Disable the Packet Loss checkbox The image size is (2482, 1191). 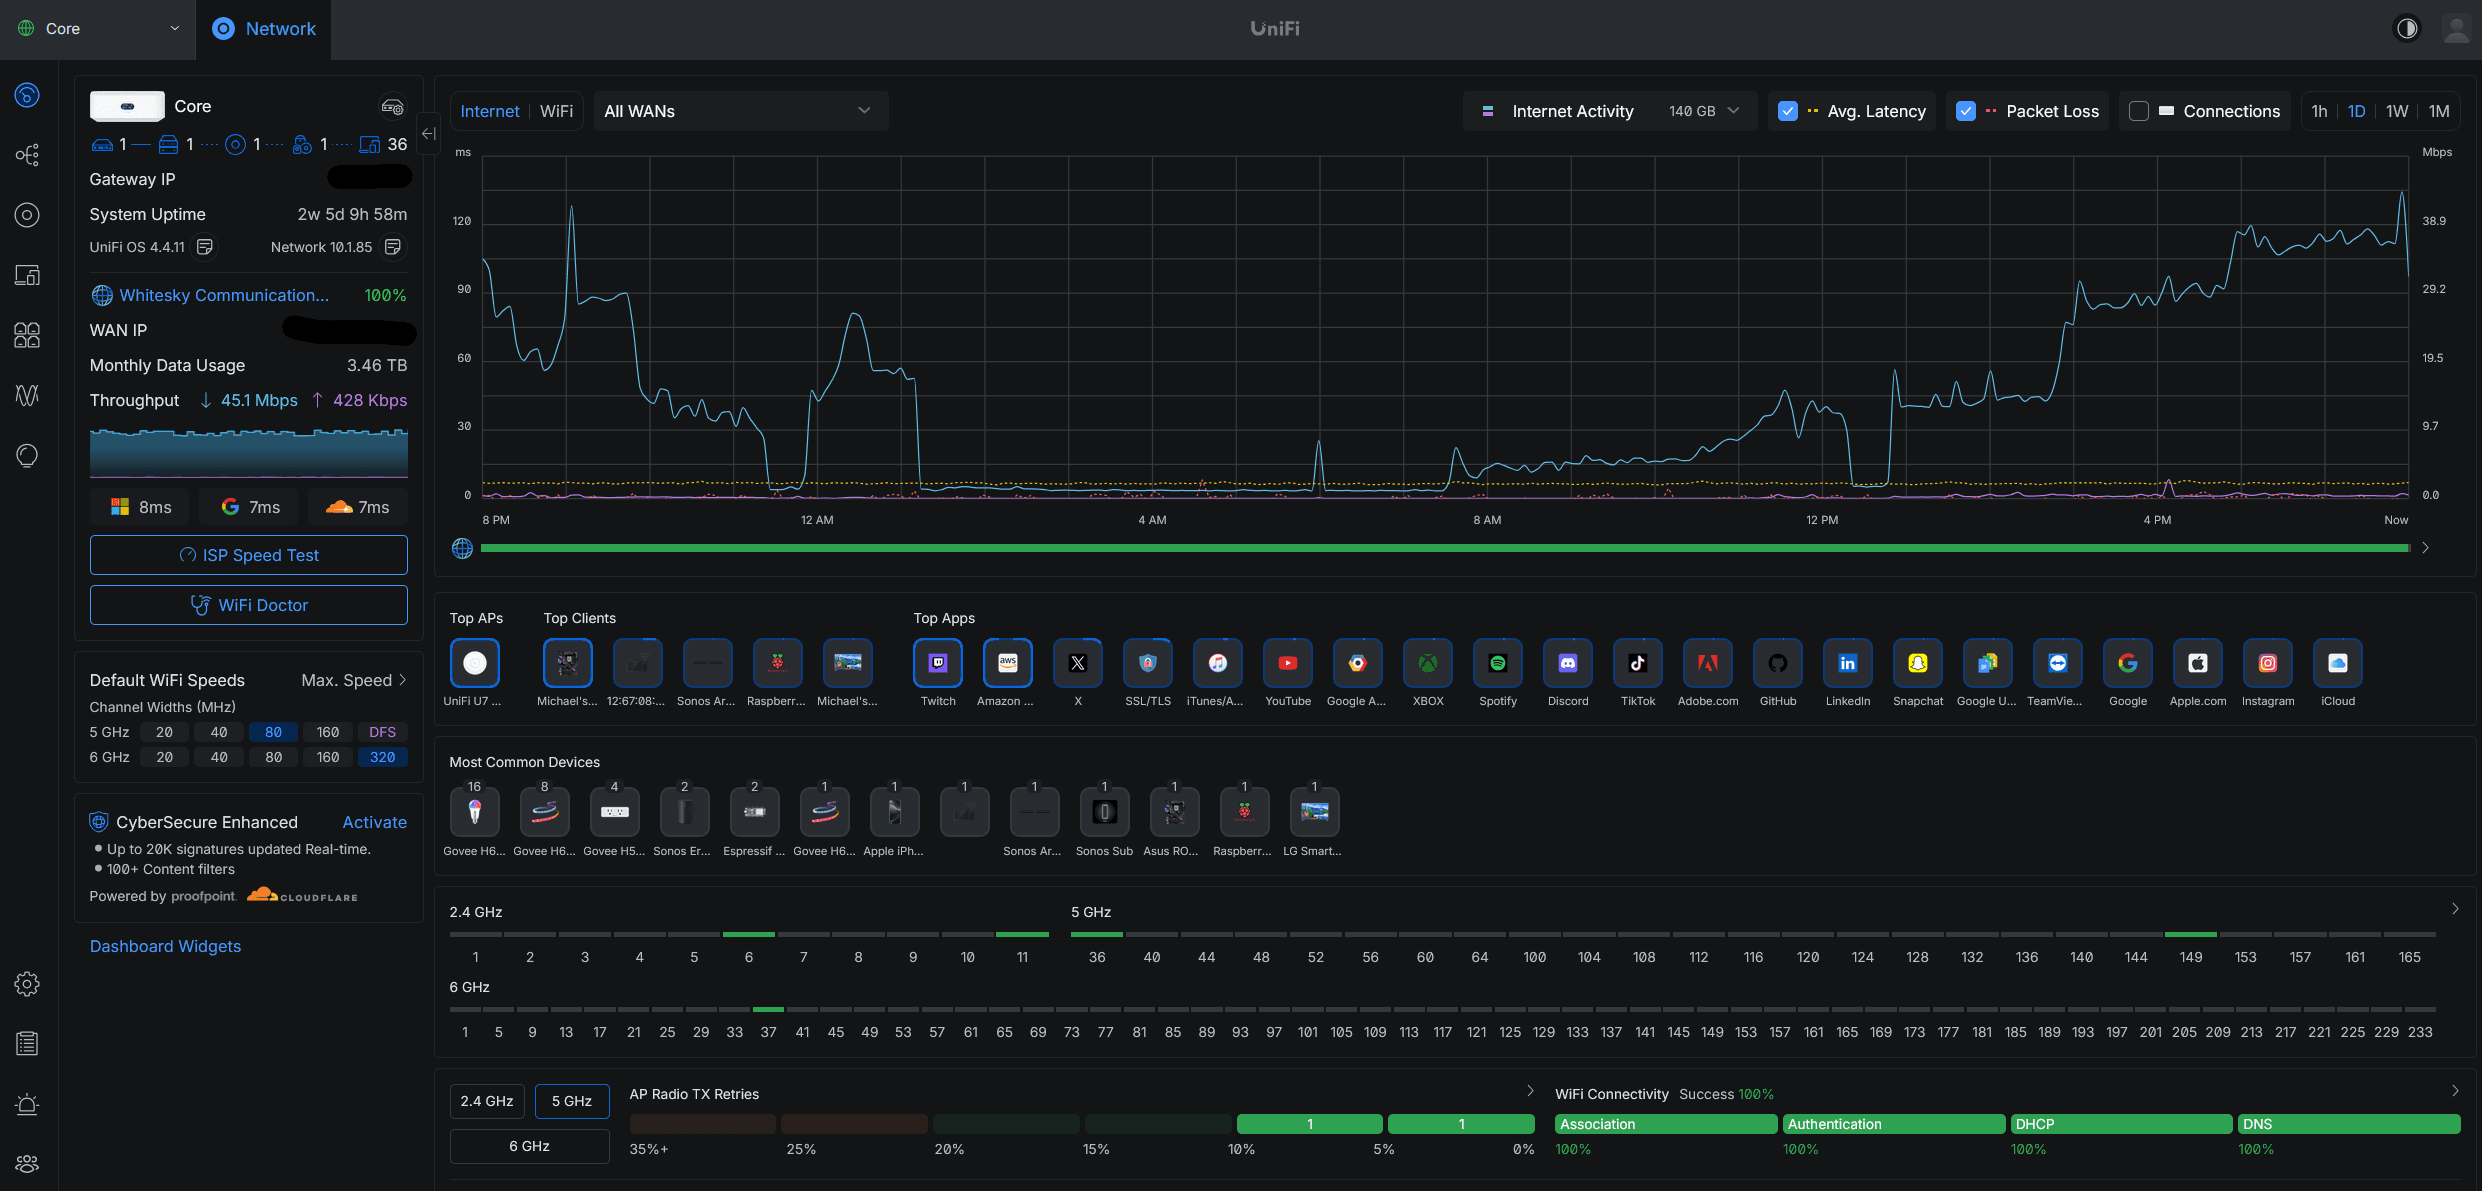1966,111
